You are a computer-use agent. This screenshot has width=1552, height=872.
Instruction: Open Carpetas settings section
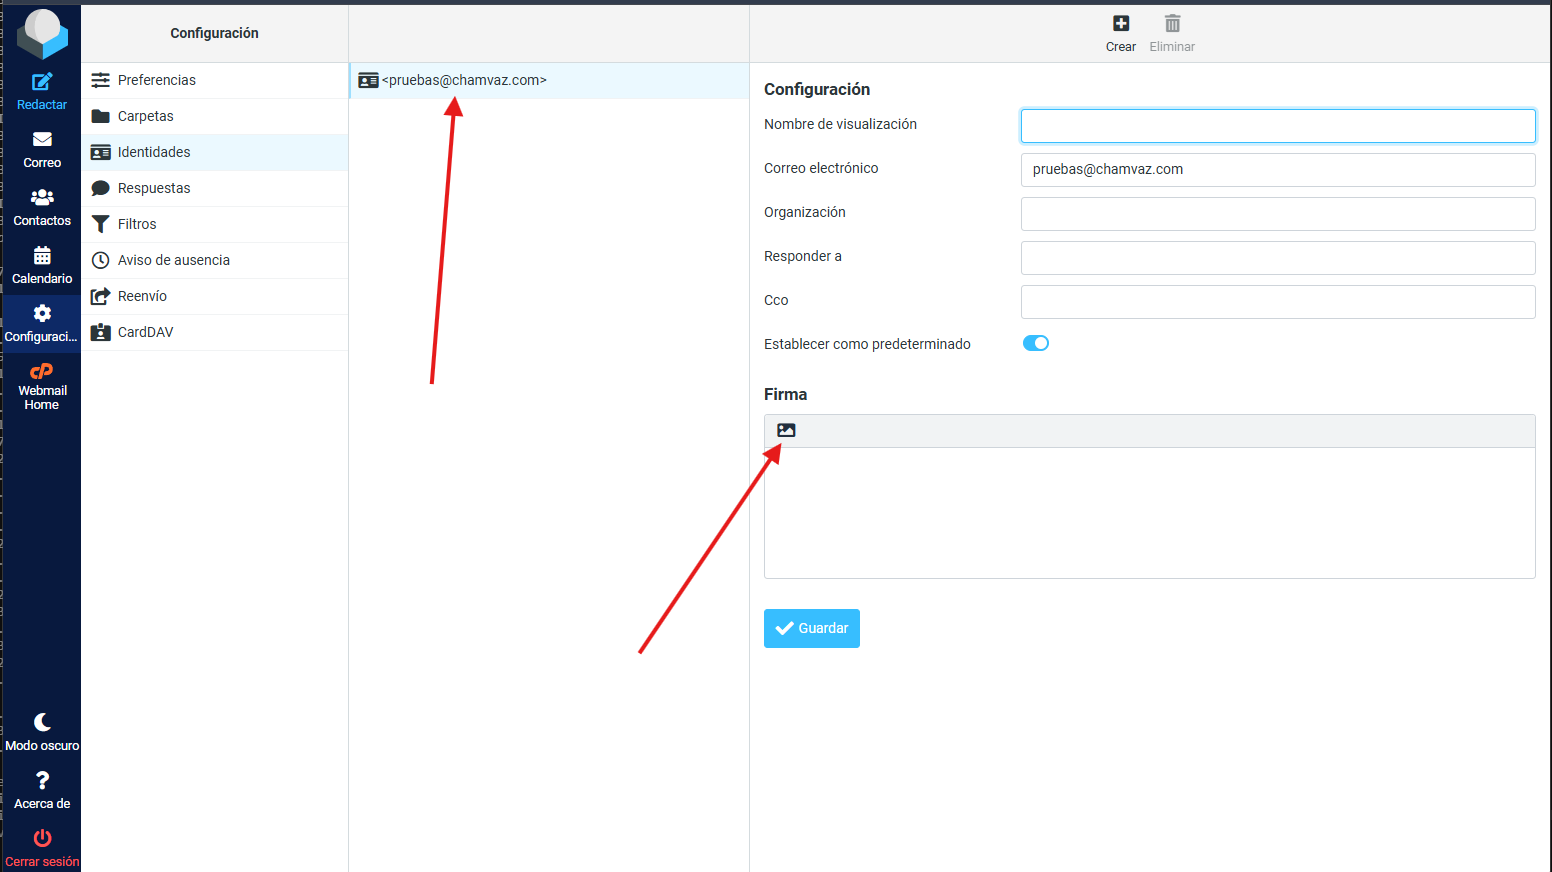pyautogui.click(x=145, y=116)
